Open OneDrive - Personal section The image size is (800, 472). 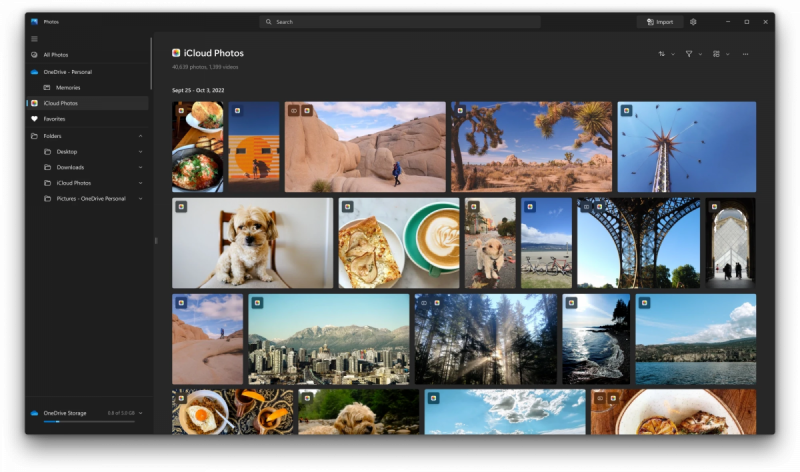[x=68, y=72]
